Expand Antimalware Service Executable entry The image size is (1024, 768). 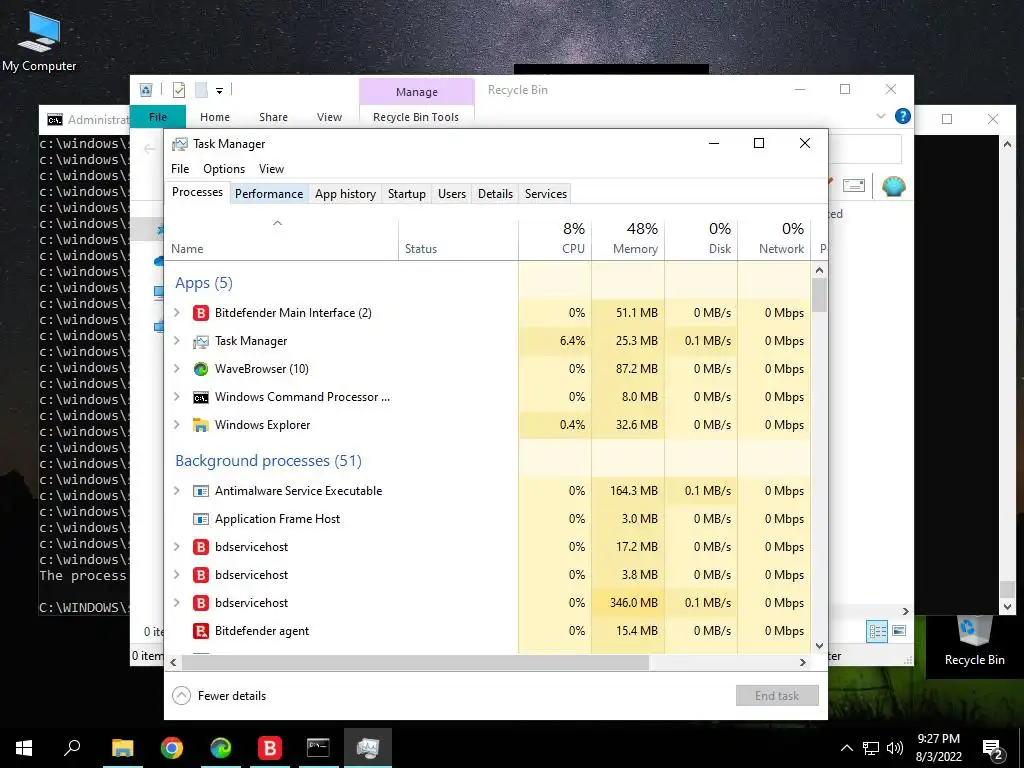(x=176, y=491)
